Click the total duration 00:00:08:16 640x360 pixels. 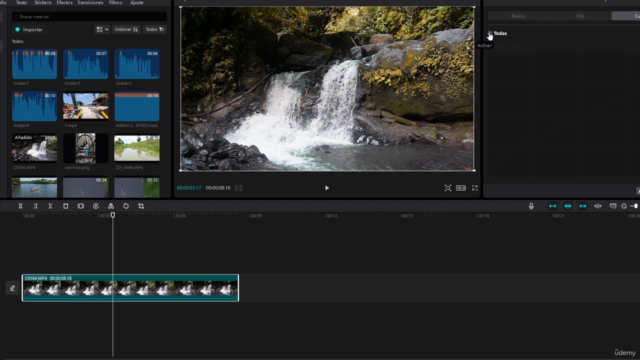pyautogui.click(x=218, y=188)
